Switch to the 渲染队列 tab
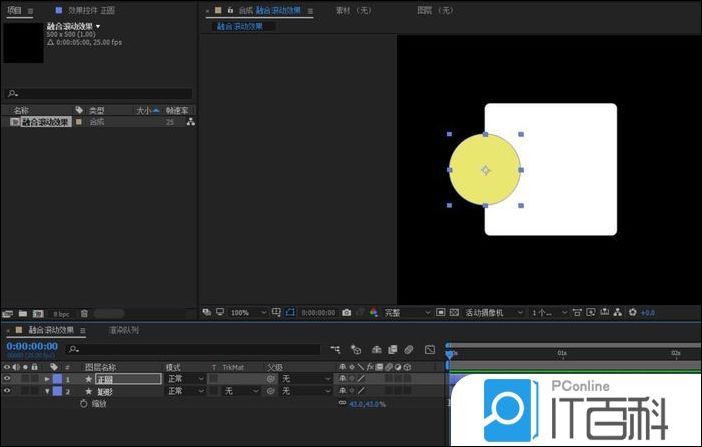This screenshot has width=702, height=447. click(x=124, y=330)
